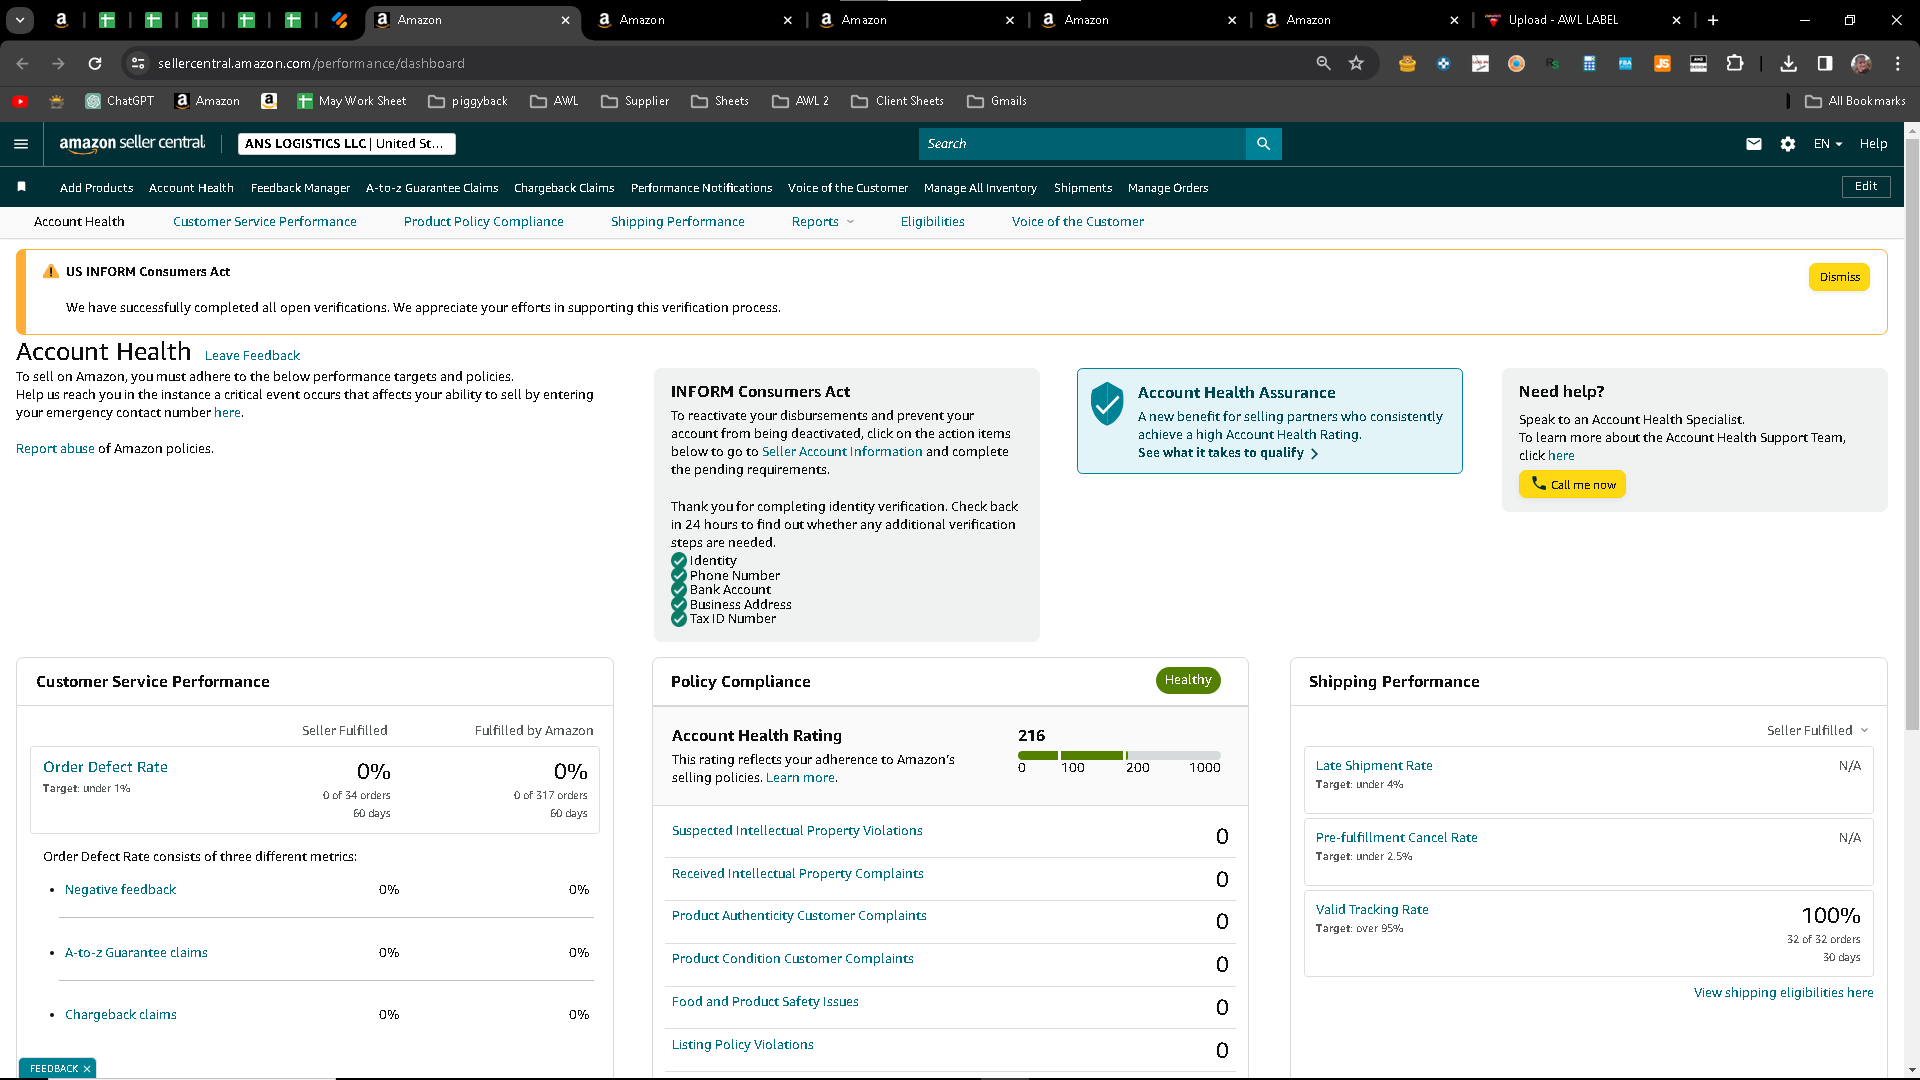Open the Seller Account Information link

pyautogui.click(x=842, y=452)
